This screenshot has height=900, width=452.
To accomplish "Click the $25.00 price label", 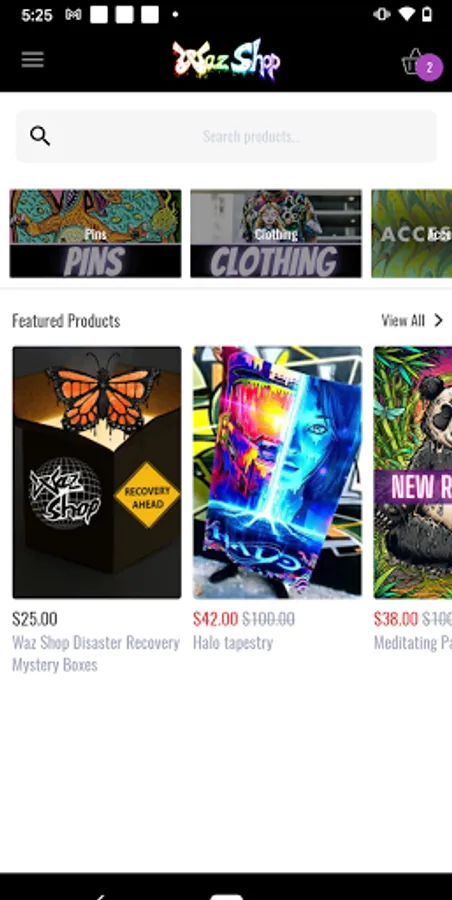I will tap(34, 619).
